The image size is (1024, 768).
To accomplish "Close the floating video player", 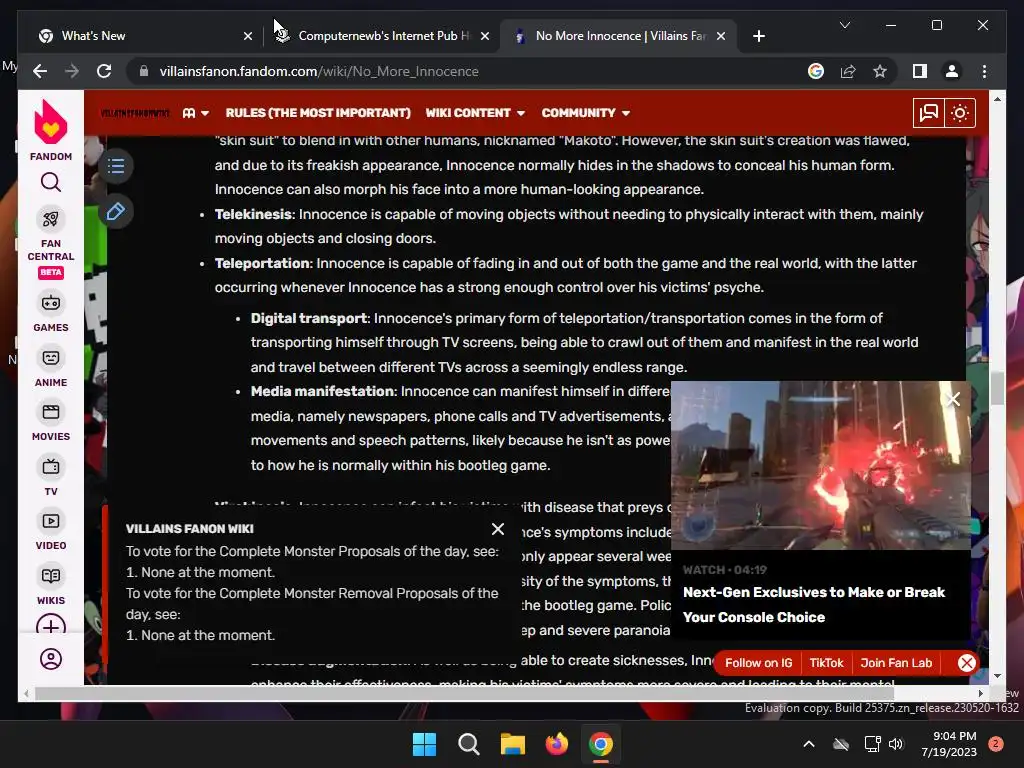I will 953,399.
